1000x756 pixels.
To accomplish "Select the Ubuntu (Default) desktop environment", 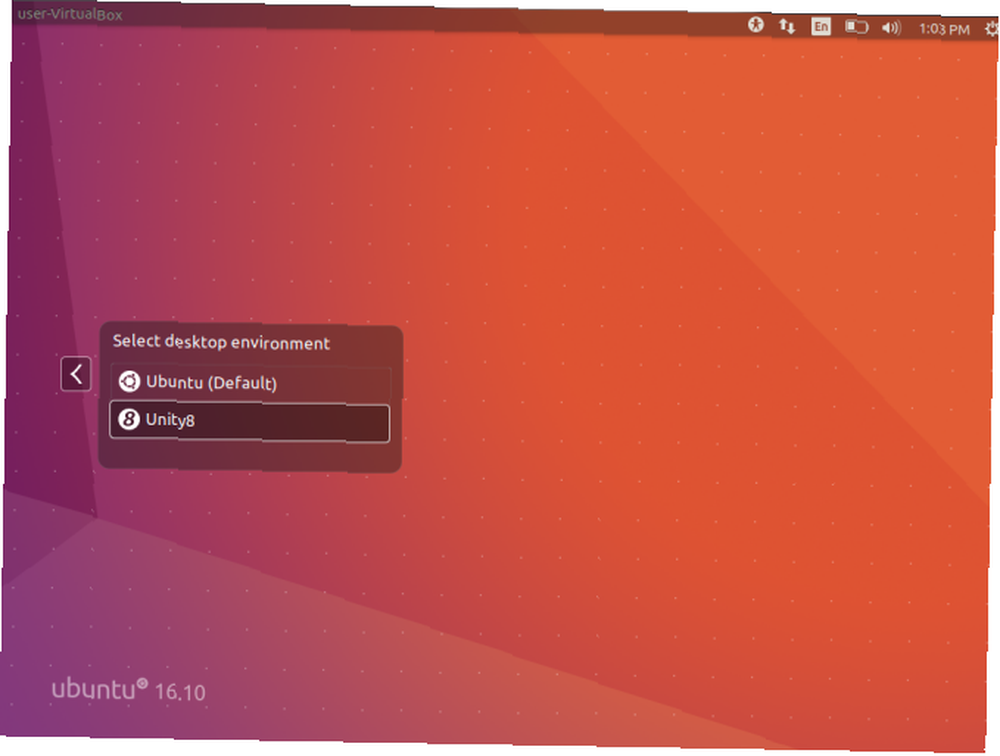I will (x=251, y=383).
